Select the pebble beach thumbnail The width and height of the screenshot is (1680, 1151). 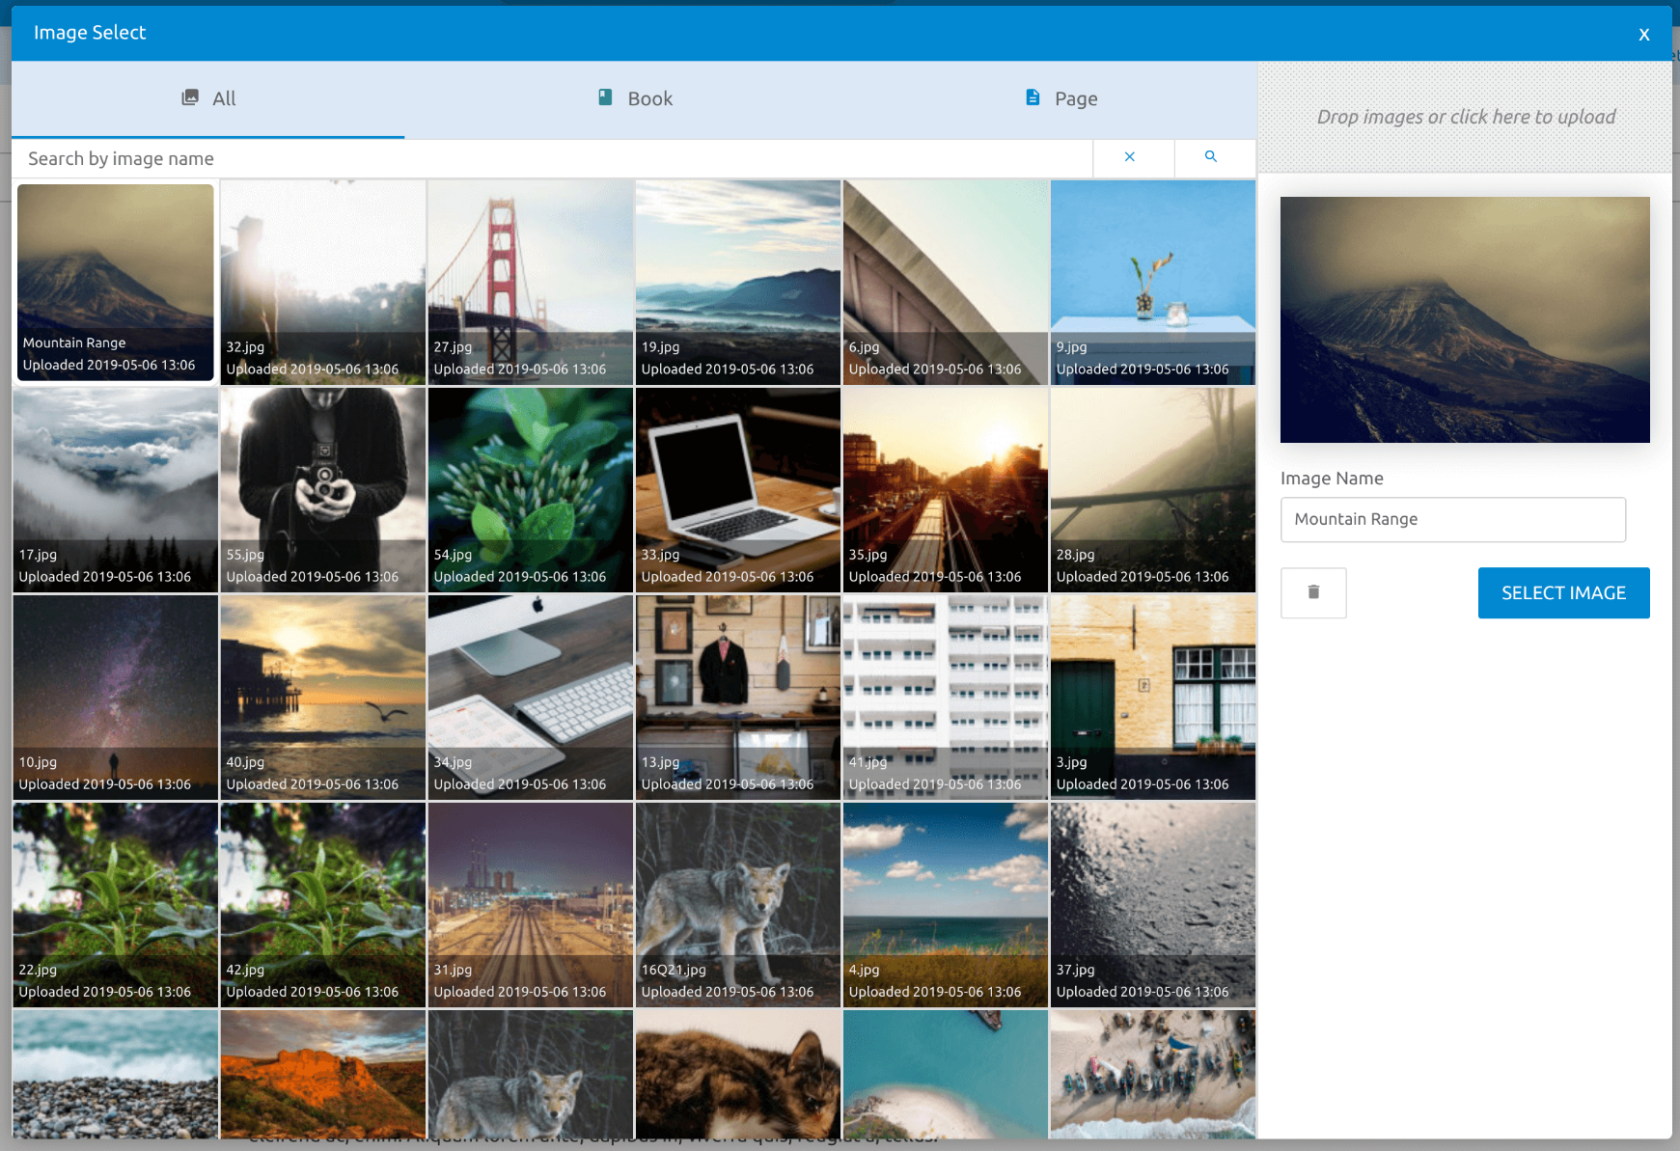(115, 1074)
